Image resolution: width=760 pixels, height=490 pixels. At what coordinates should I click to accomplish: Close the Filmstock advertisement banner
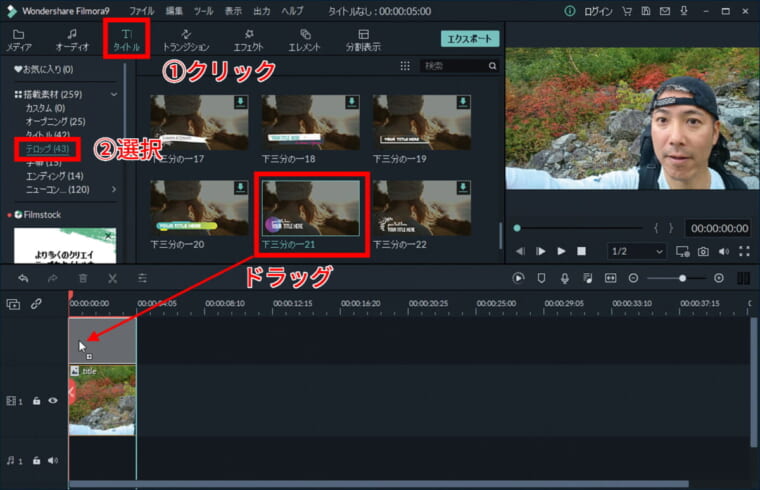(x=108, y=236)
